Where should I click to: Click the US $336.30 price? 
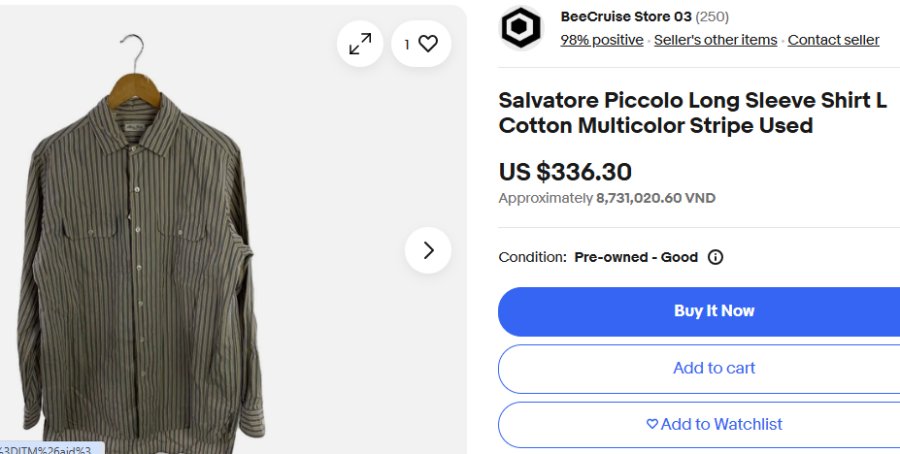click(565, 172)
